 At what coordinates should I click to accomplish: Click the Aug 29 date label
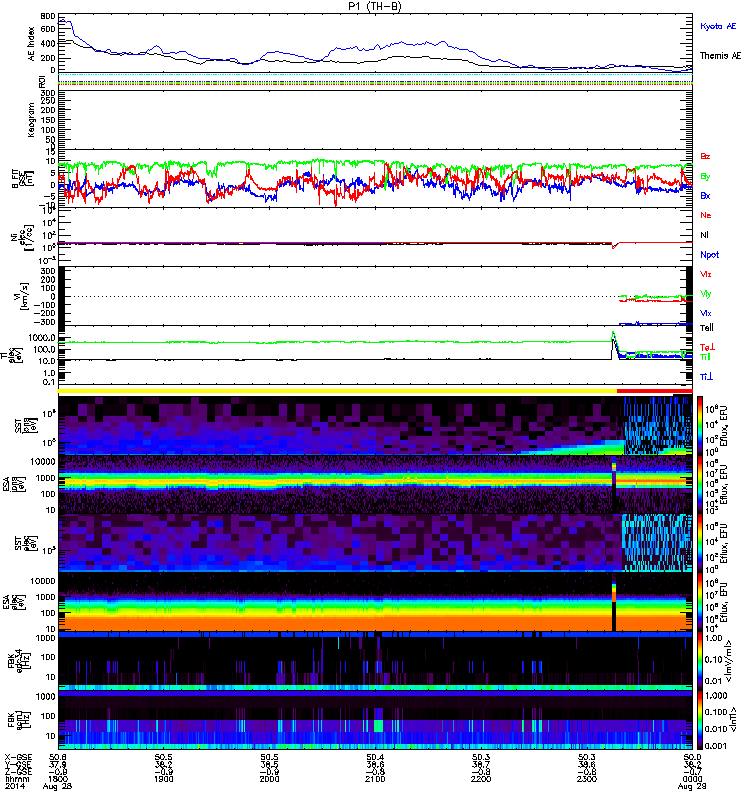(692, 786)
